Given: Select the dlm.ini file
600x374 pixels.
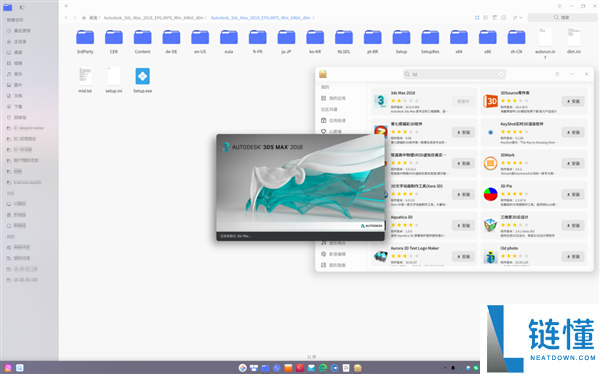Looking at the screenshot, I should 574,41.
